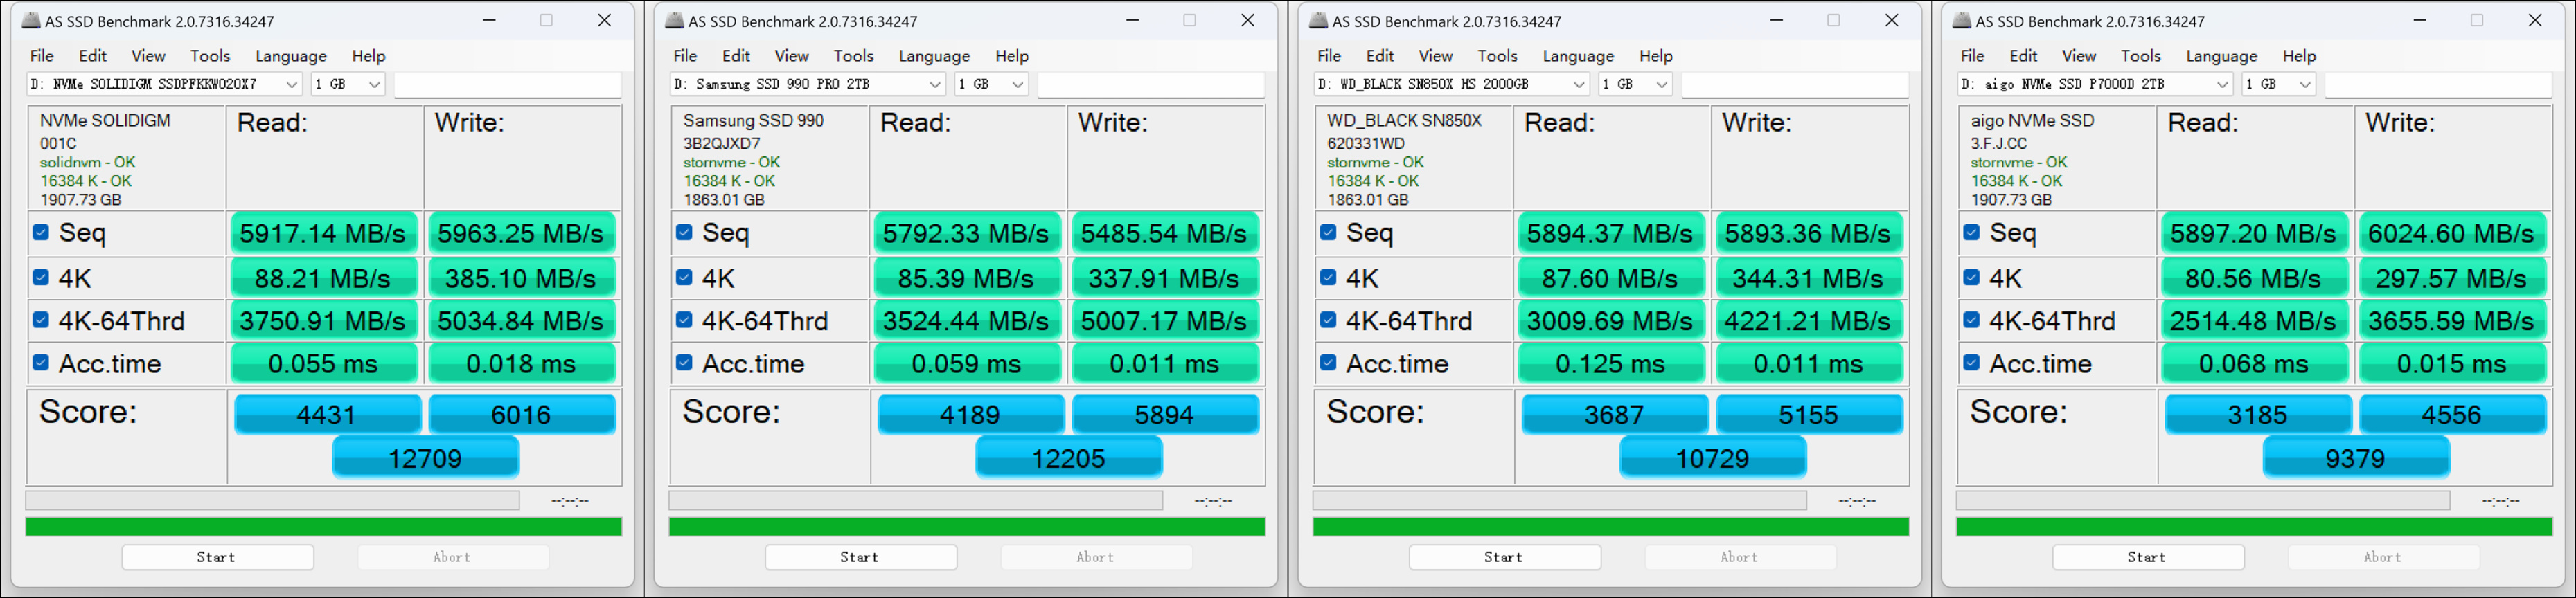
Task: Click the AS SSD app icon in the SOLIDIGM window title bar
Action: 31,20
